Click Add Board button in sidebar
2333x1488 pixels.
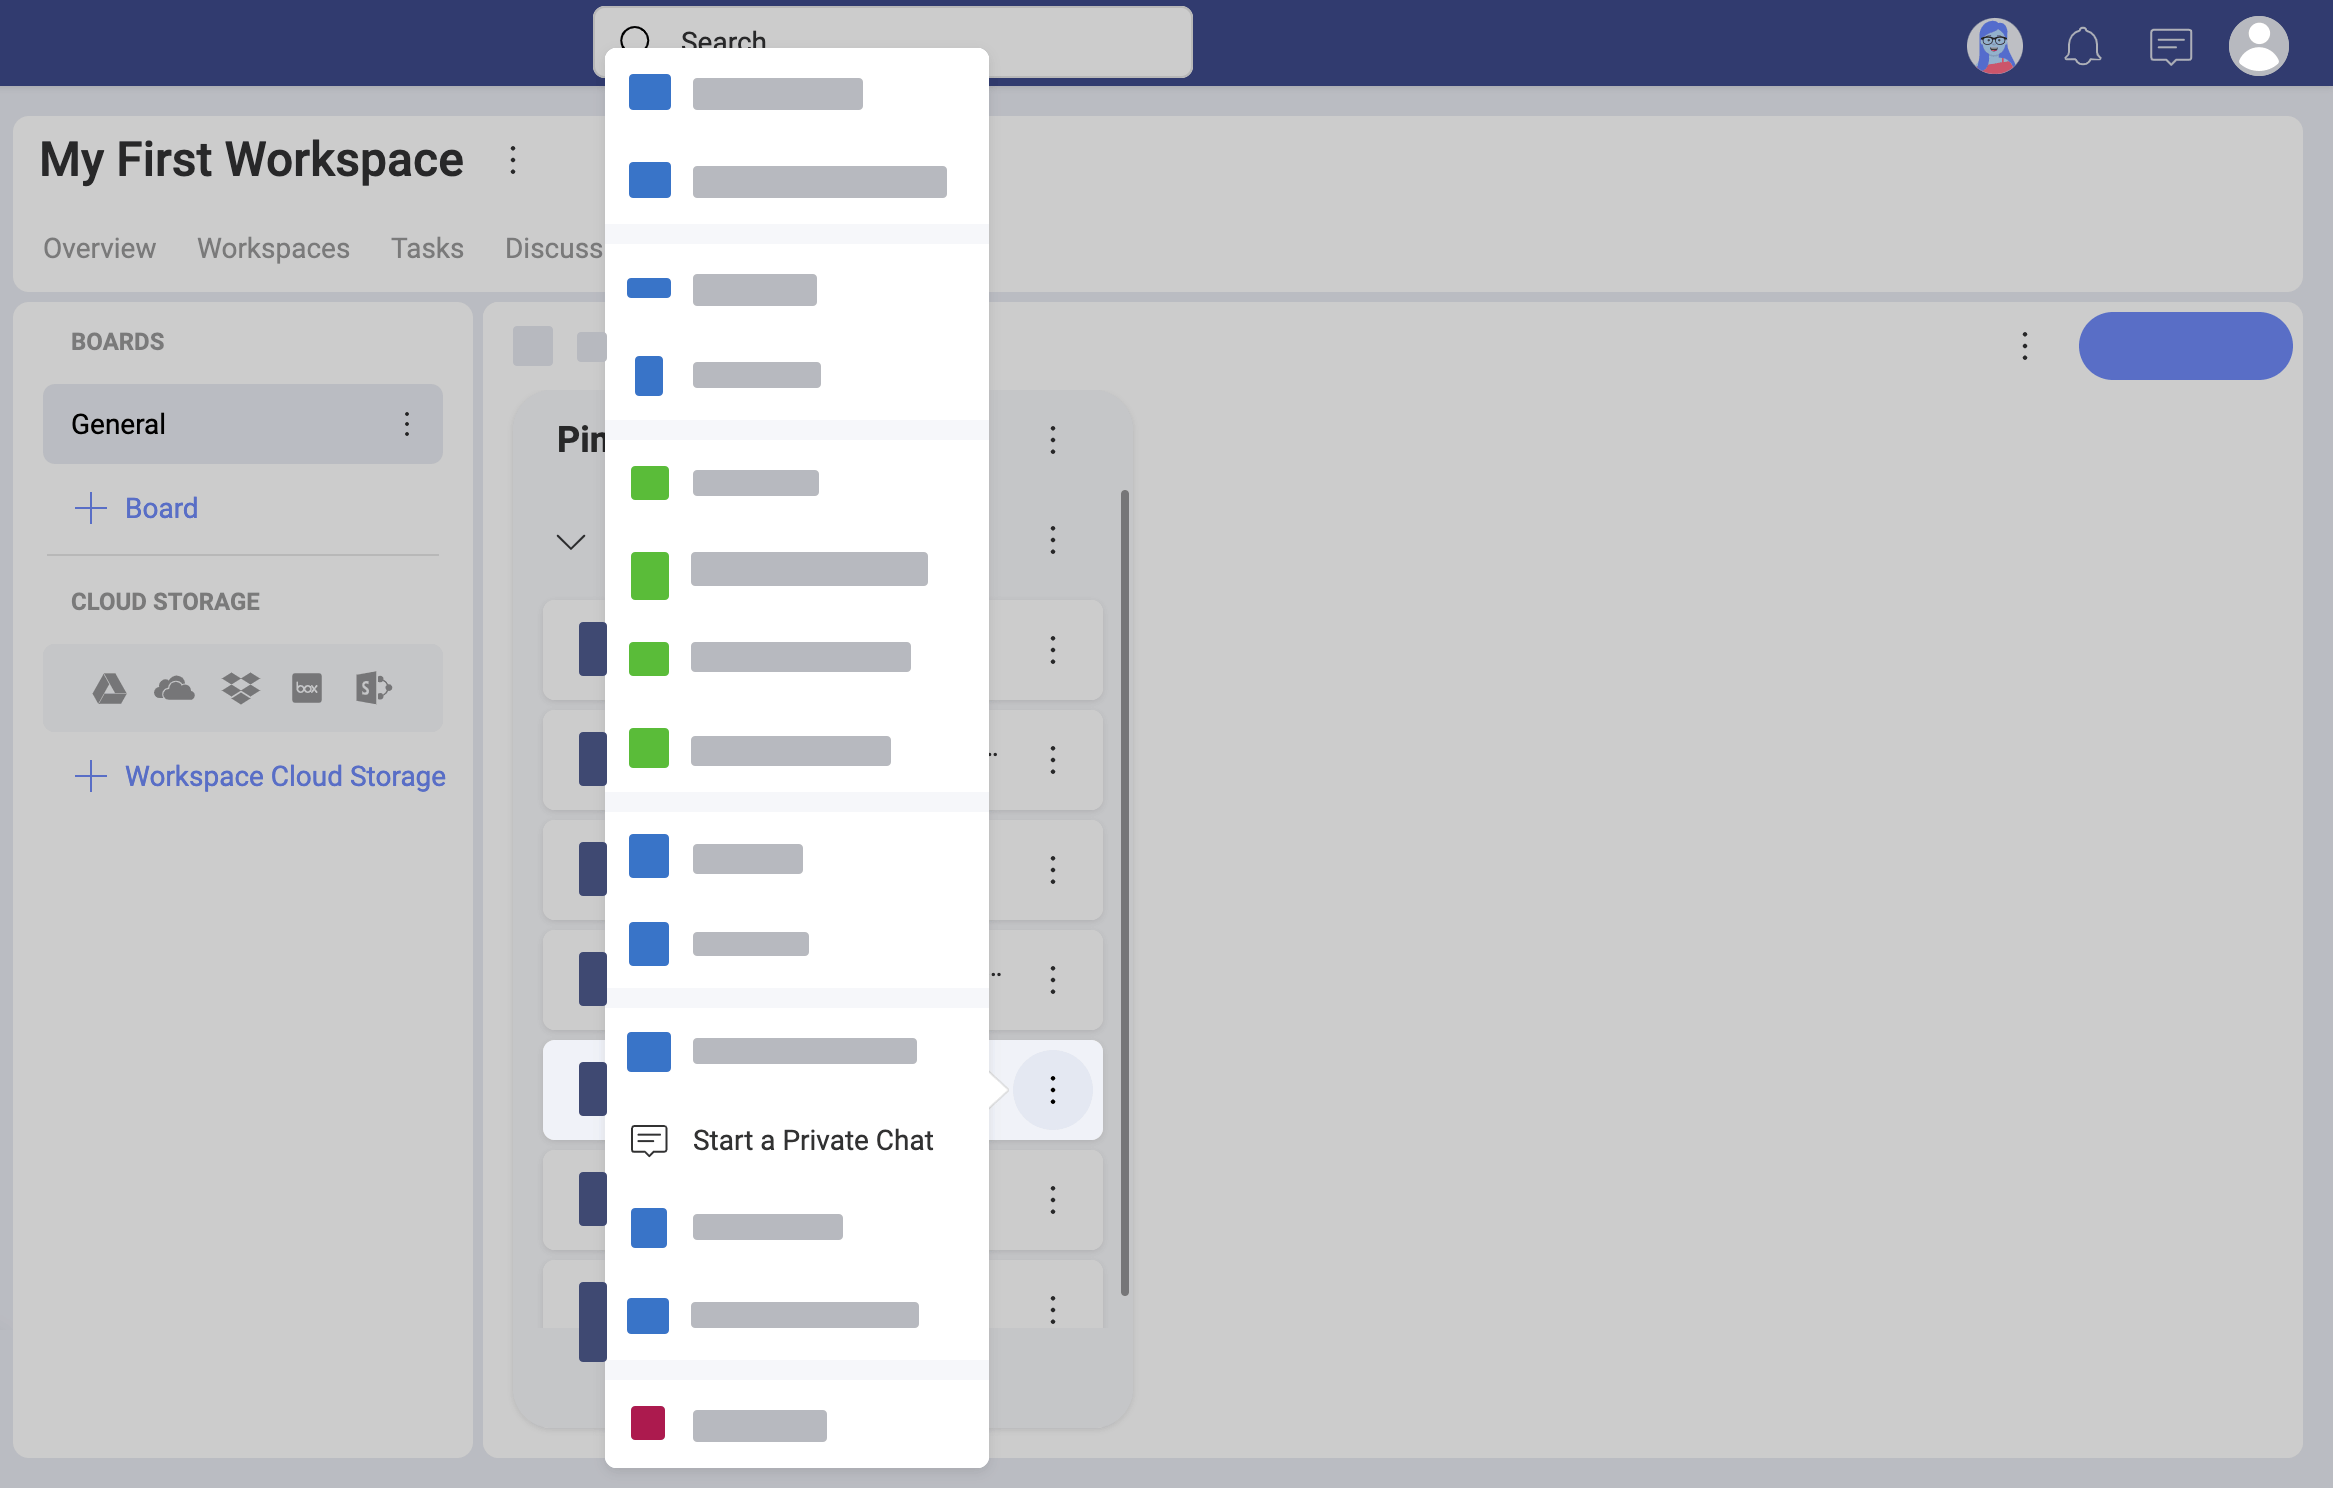point(134,507)
